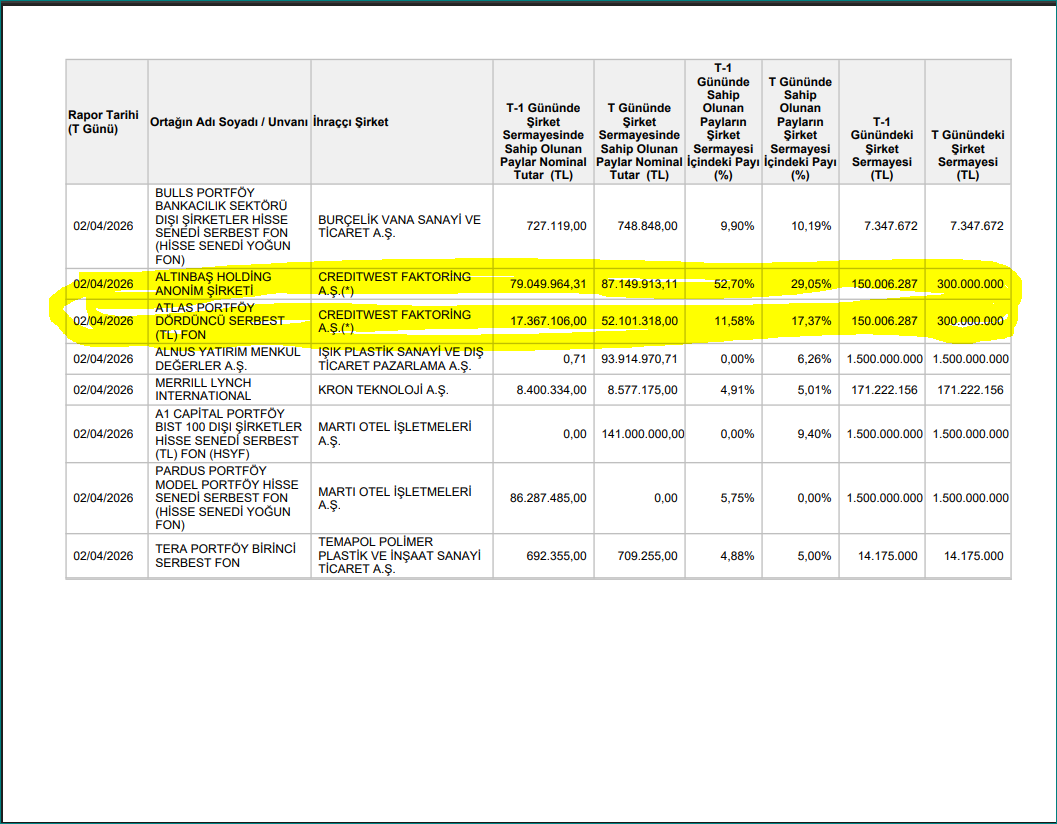
Task: Select the value 86.287.485,00
Action: [548, 498]
